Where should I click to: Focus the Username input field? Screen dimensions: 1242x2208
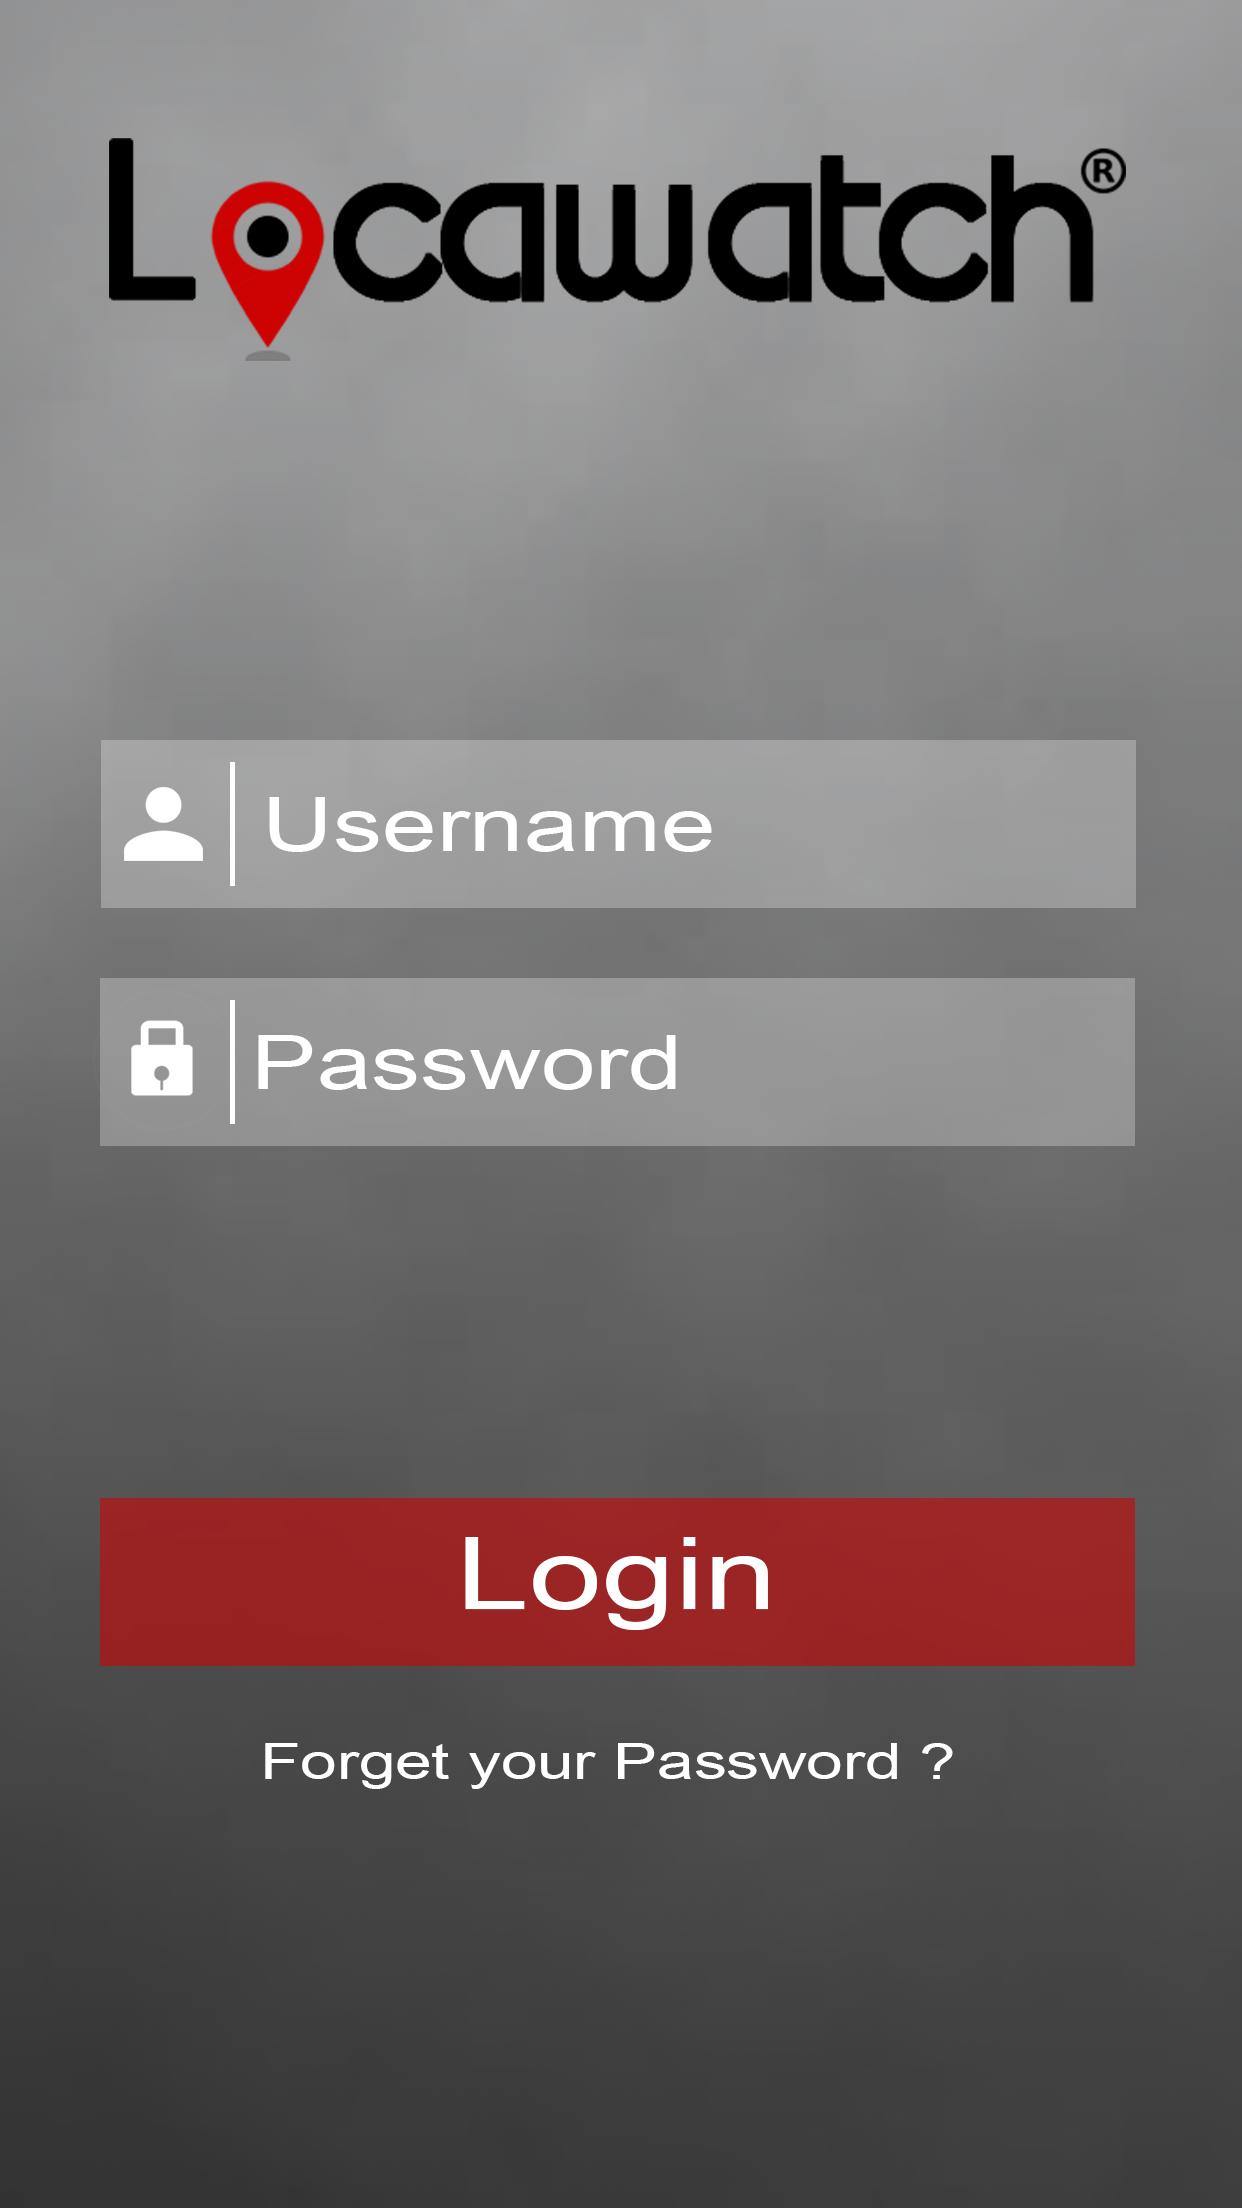click(618, 824)
